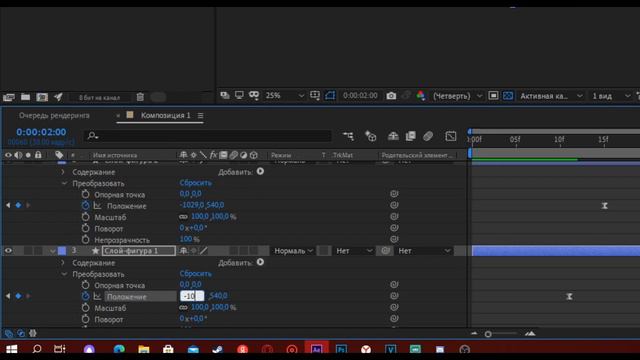Image resolution: width=640 pixels, height=360 pixels.
Task: Open the parent 'Нет' dropdown of layer 3
Action: 424,251
